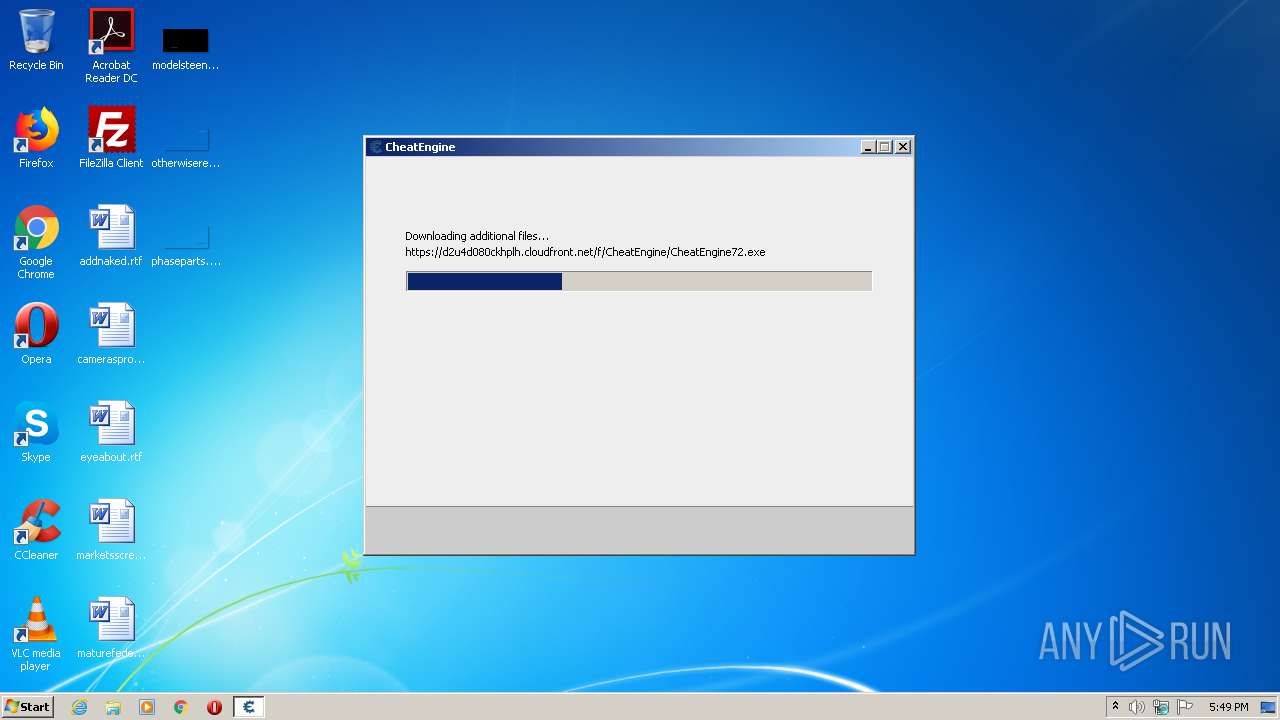
Task: Maximize the CheatEngine installer window
Action: [884, 147]
